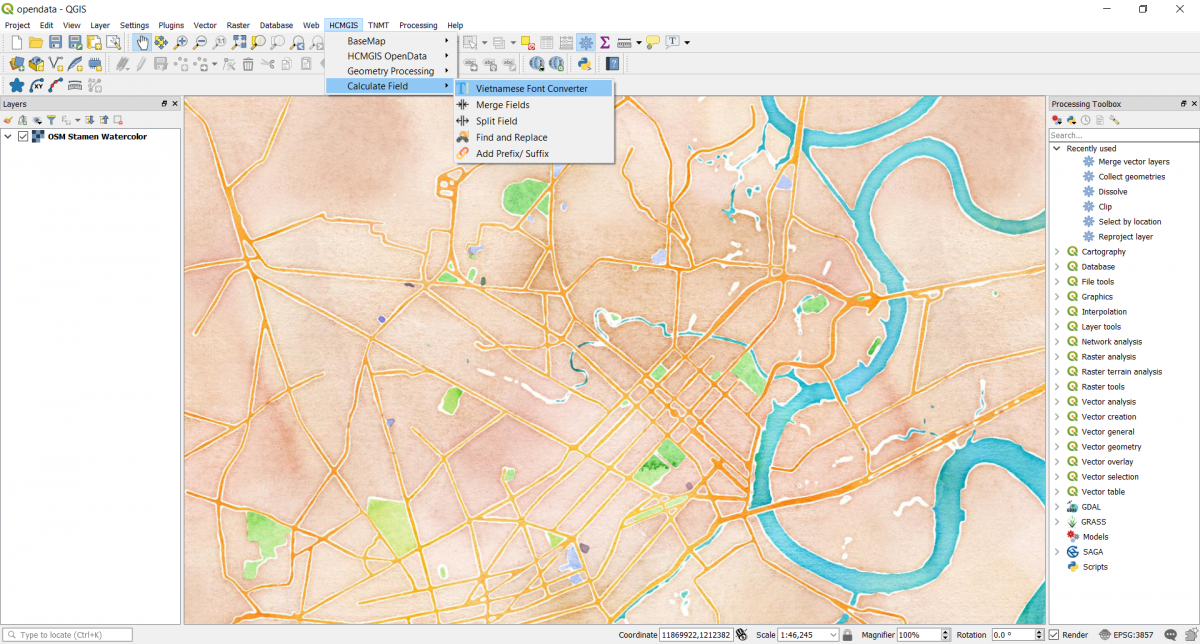Click the Filter Legend funnel icon
The width and height of the screenshot is (1200, 644).
(51, 120)
